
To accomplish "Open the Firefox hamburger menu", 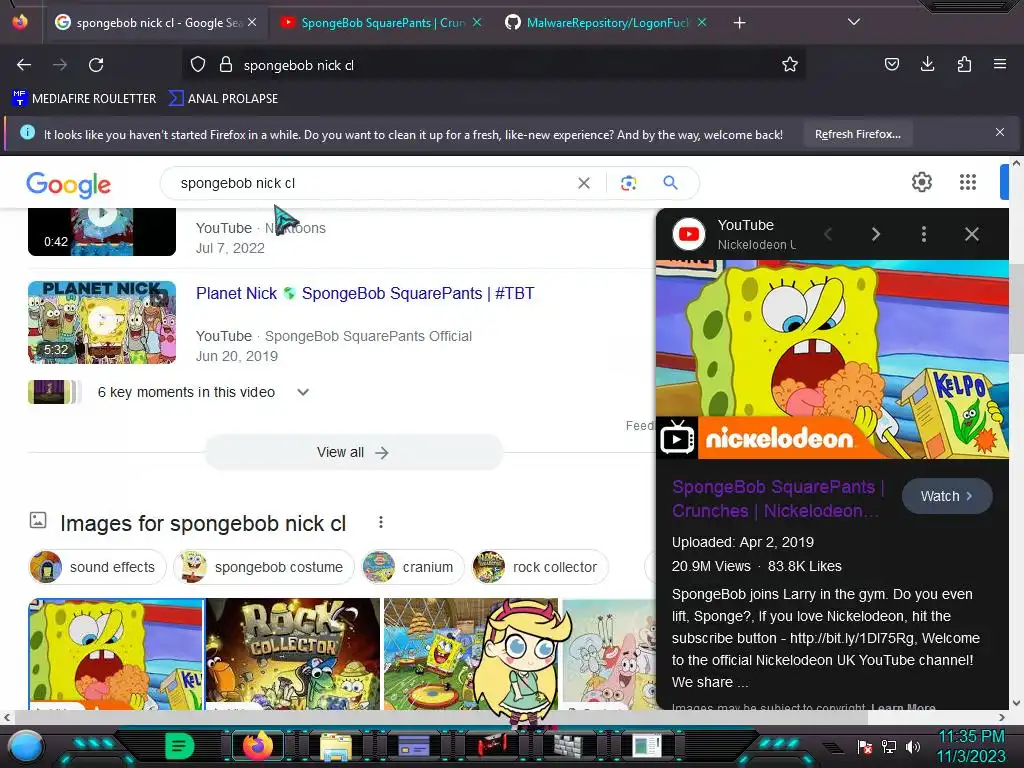I will [999, 64].
